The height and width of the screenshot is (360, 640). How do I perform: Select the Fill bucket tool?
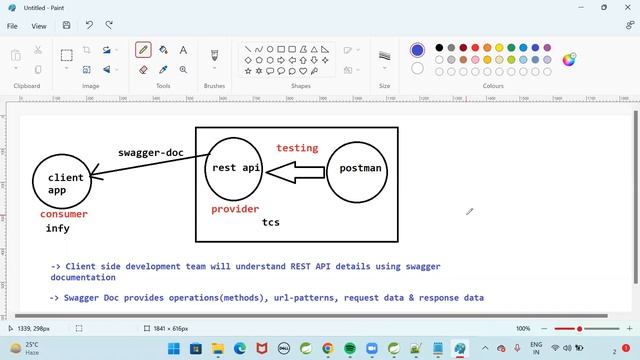pos(163,50)
